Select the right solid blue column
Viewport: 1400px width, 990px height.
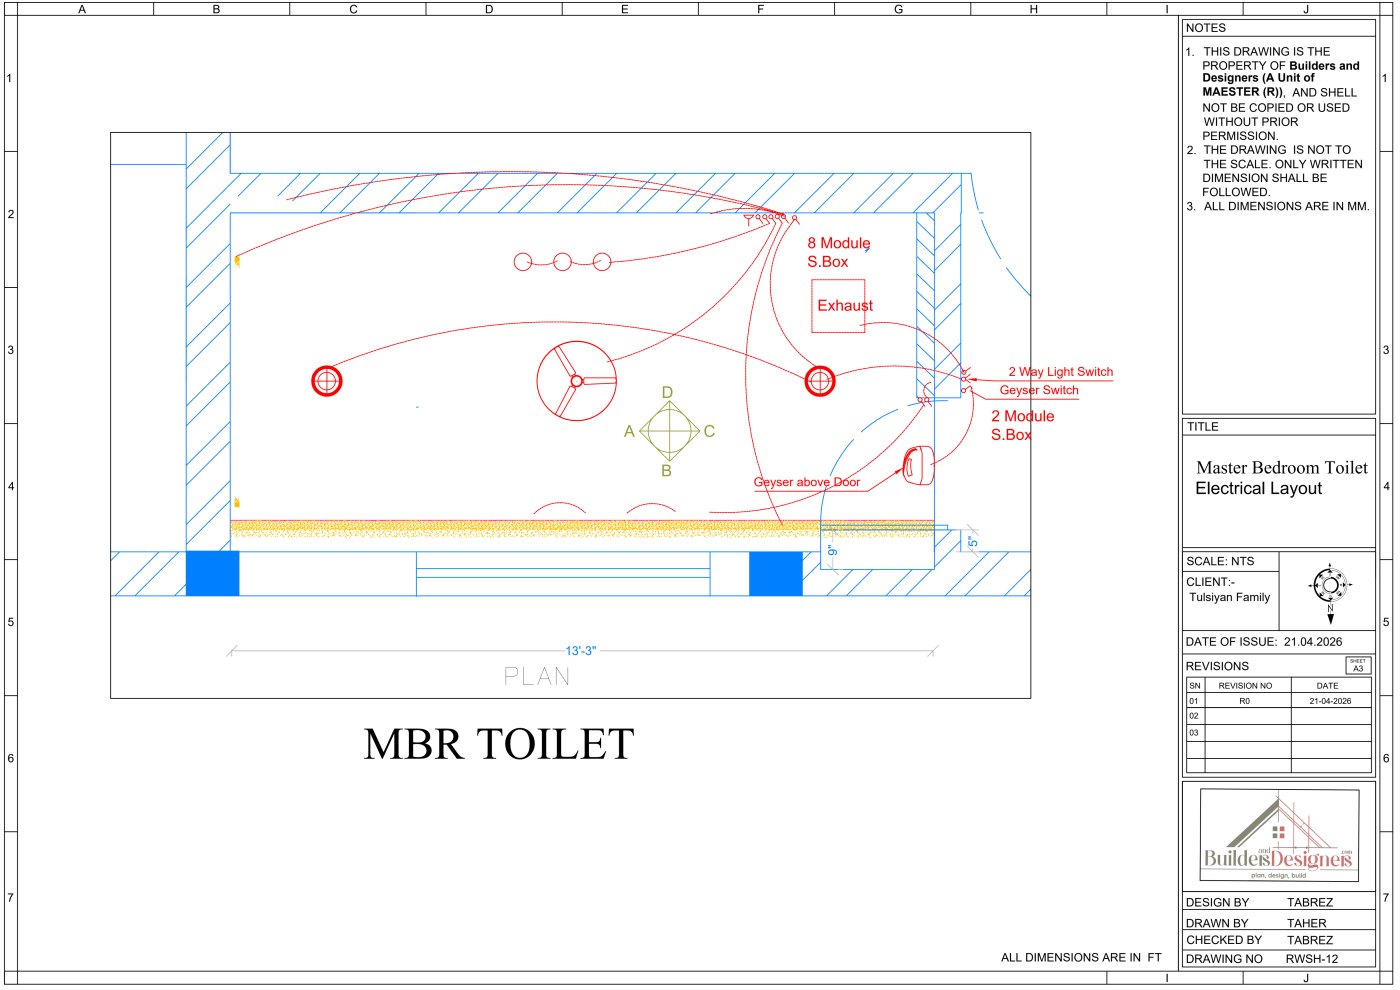click(776, 573)
